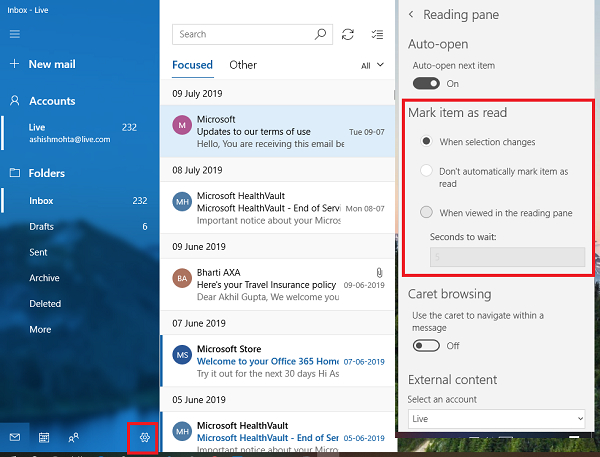Open the Updates to our terms of use email
Viewport: 600px width, 457px height.
coord(278,131)
